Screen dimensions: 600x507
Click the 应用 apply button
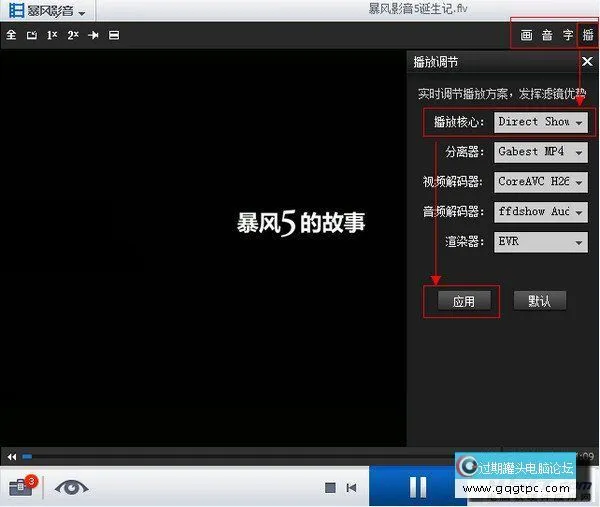[x=464, y=301]
